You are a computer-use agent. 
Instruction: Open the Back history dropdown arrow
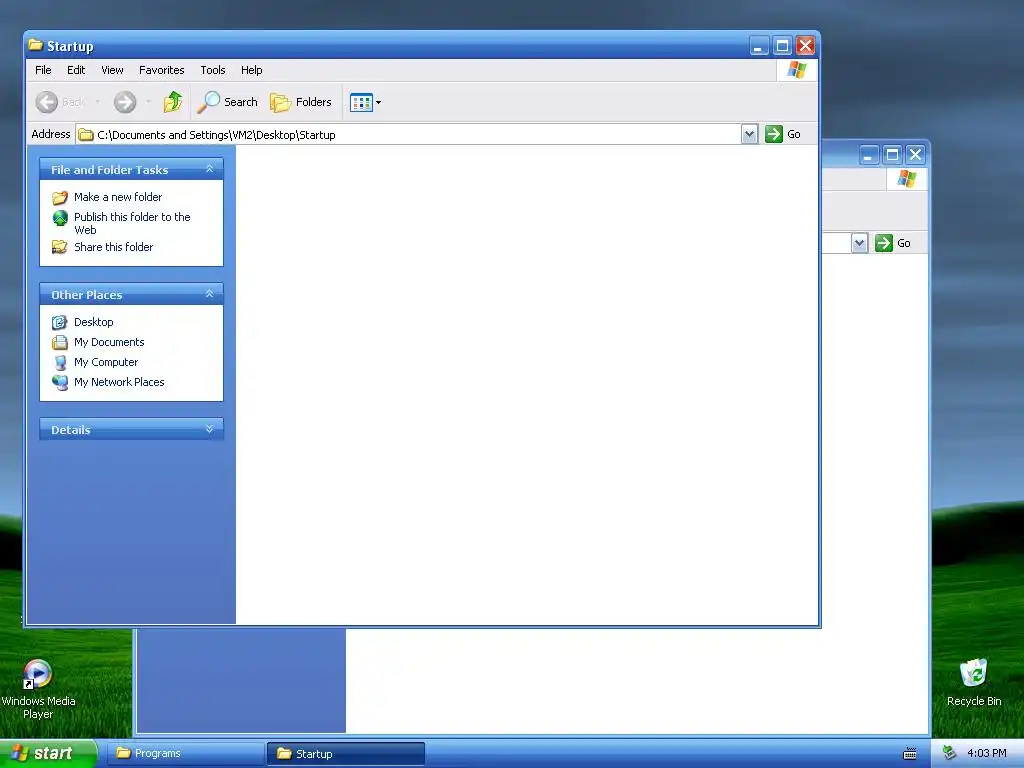point(97,102)
